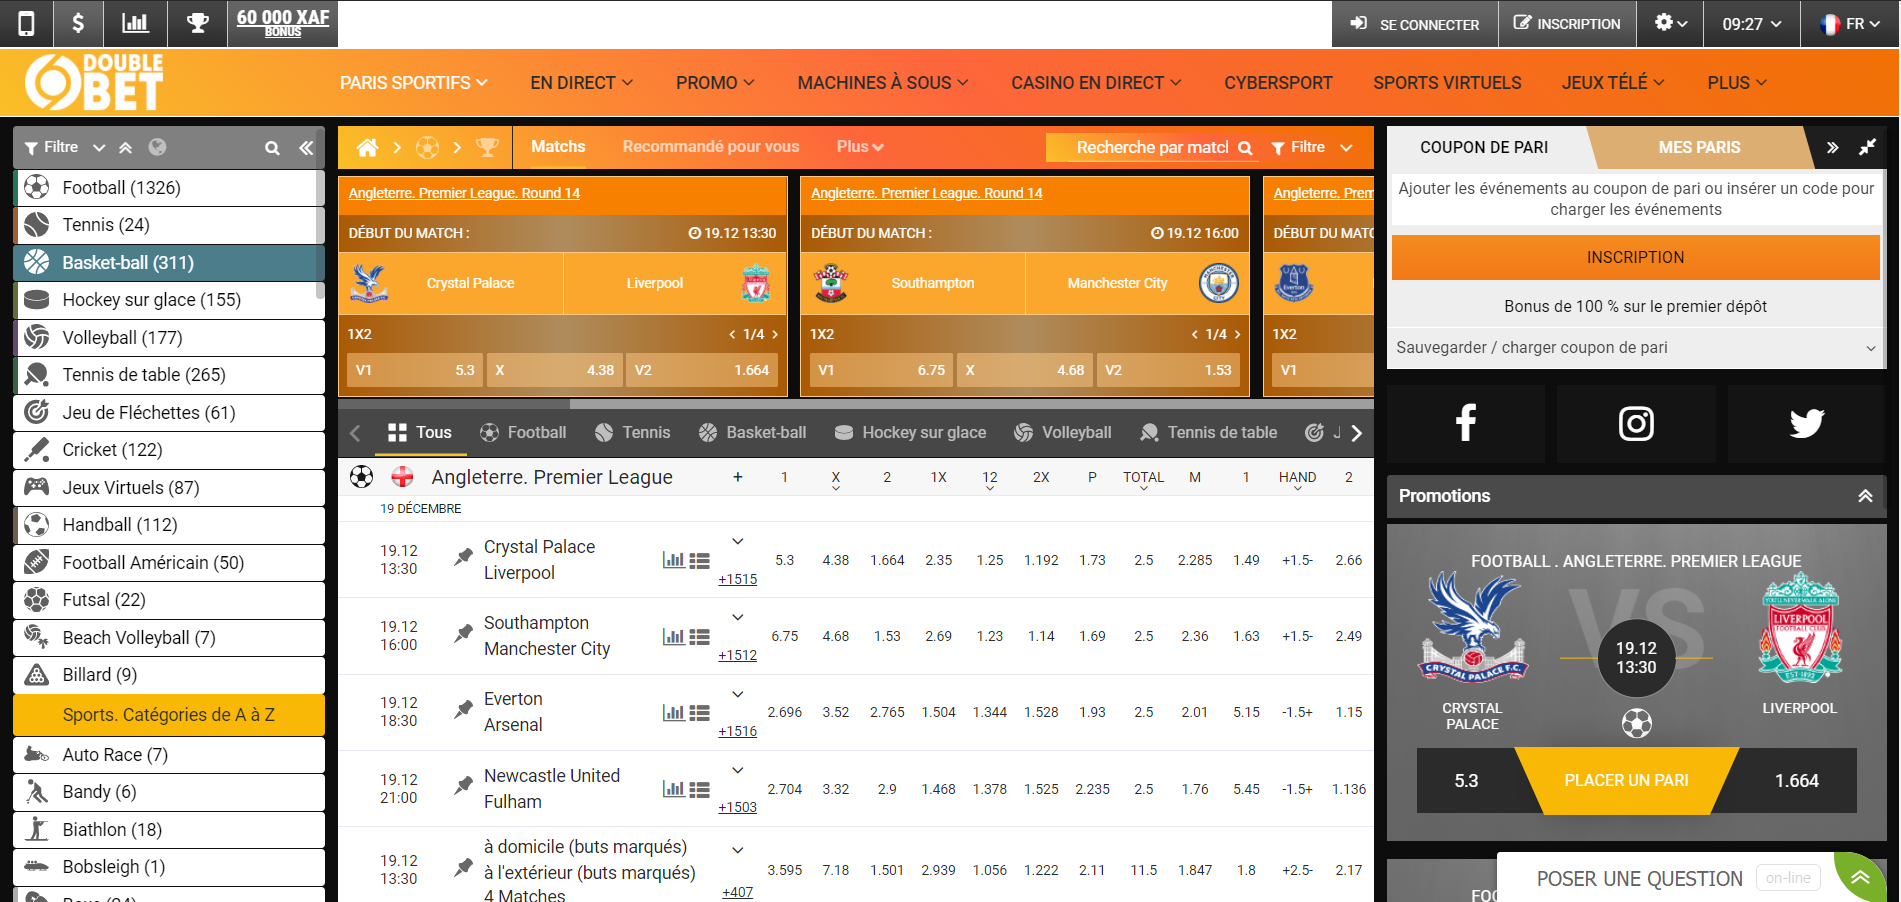Screen dimensions: 1901x902
Task: Click the dollar payments icon
Action: point(79,23)
